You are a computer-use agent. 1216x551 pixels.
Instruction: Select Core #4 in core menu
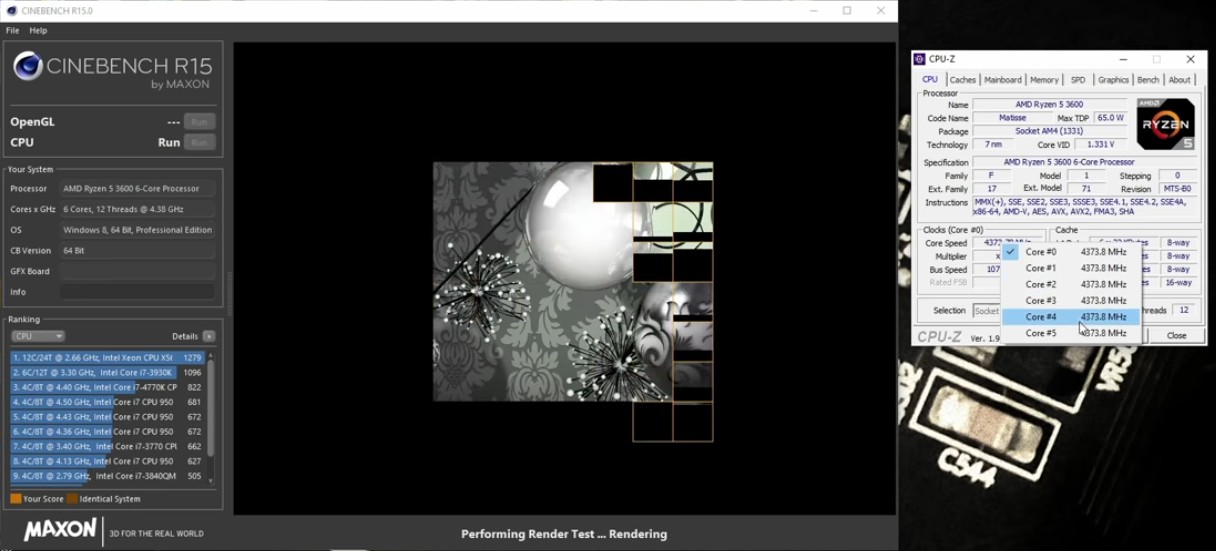click(1071, 317)
